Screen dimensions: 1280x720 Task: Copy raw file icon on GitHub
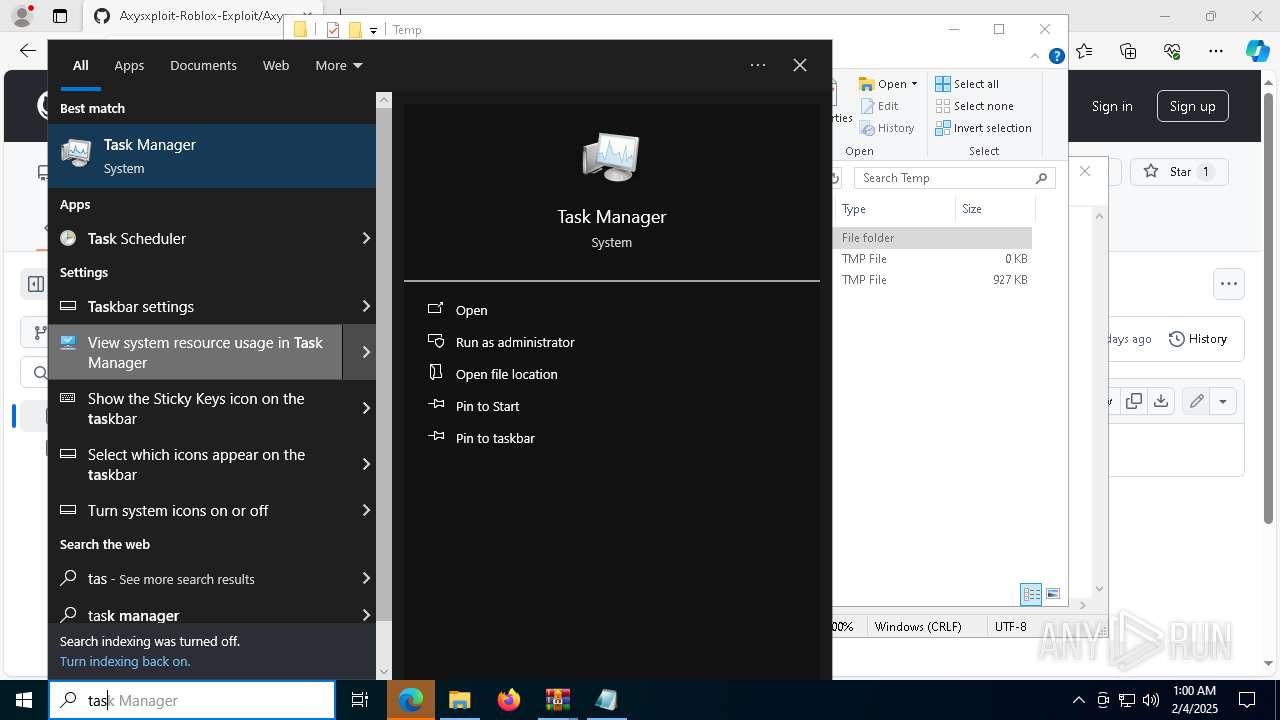click(1134, 401)
